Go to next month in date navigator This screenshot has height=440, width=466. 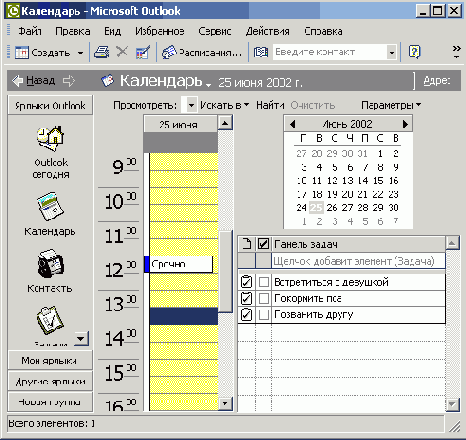coord(405,124)
